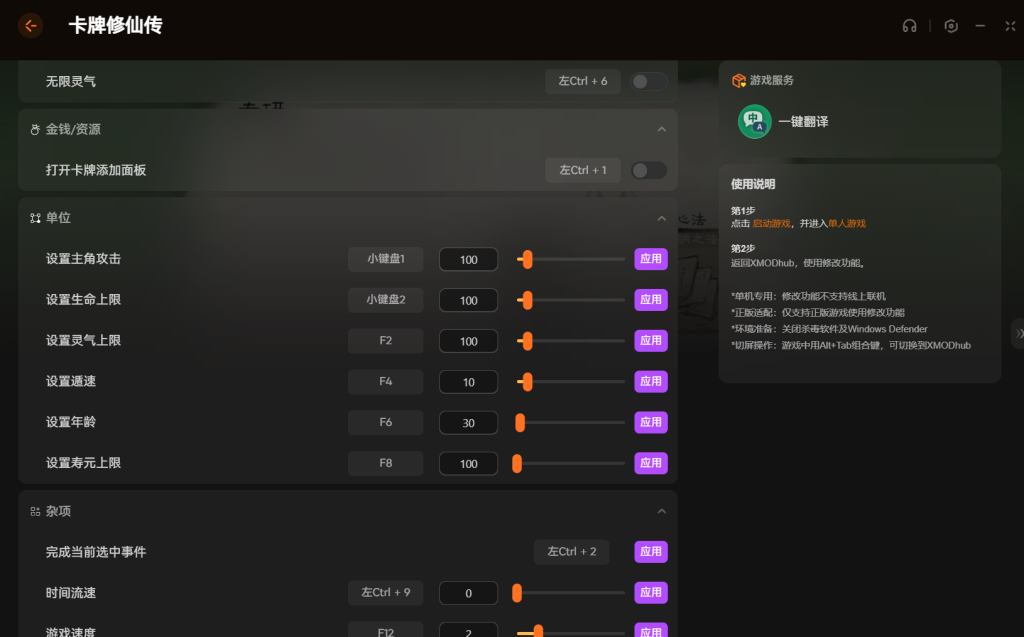This screenshot has width=1024, height=637.
Task: Click the 游戏服务 orange box icon
Action: 739,80
